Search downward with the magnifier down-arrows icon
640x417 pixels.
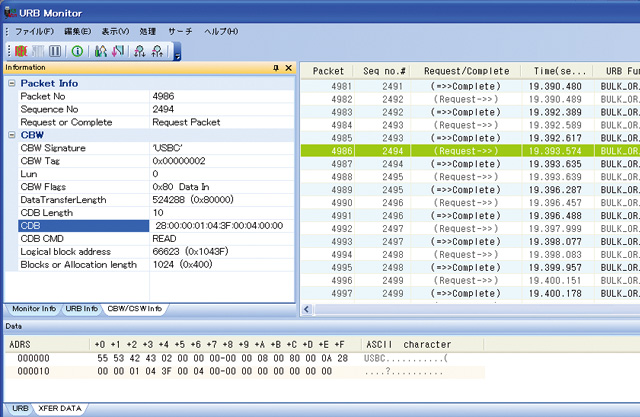140,51
